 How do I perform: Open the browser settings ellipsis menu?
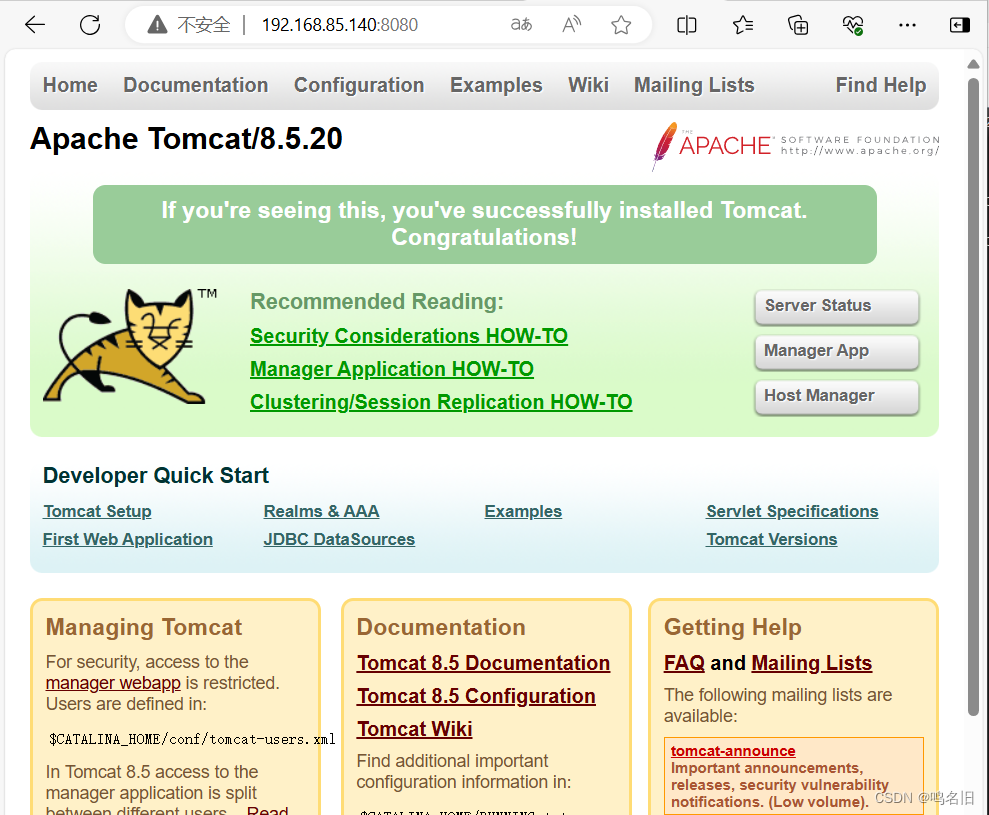907,25
